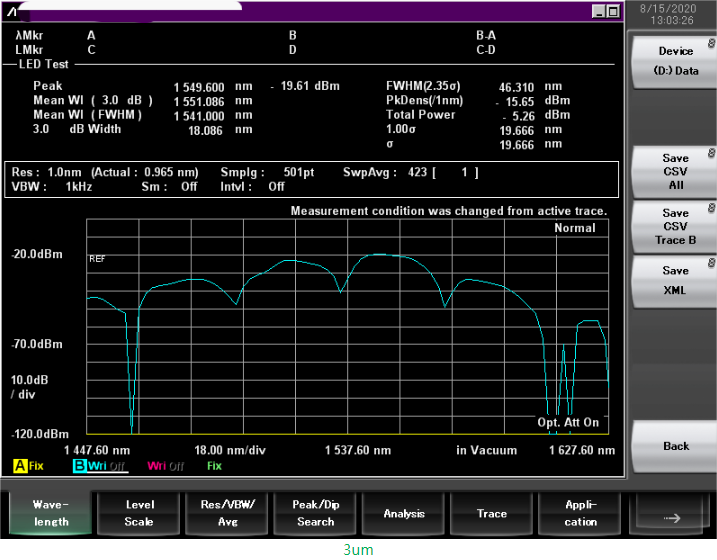
Task: Open the Peak/Dip Search menu
Action: pyautogui.click(x=315, y=514)
